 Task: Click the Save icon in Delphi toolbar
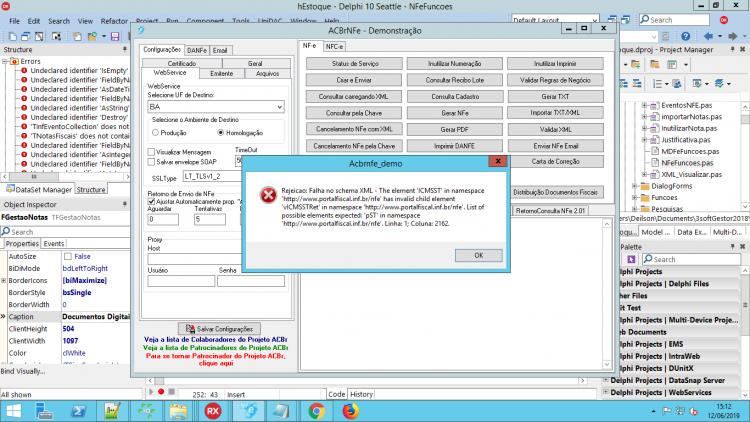(115, 36)
